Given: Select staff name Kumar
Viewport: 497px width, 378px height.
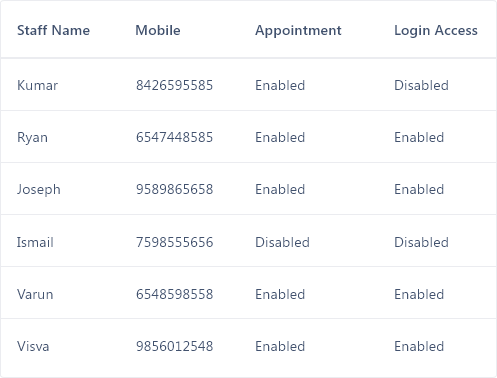Looking at the screenshot, I should pyautogui.click(x=37, y=85).
